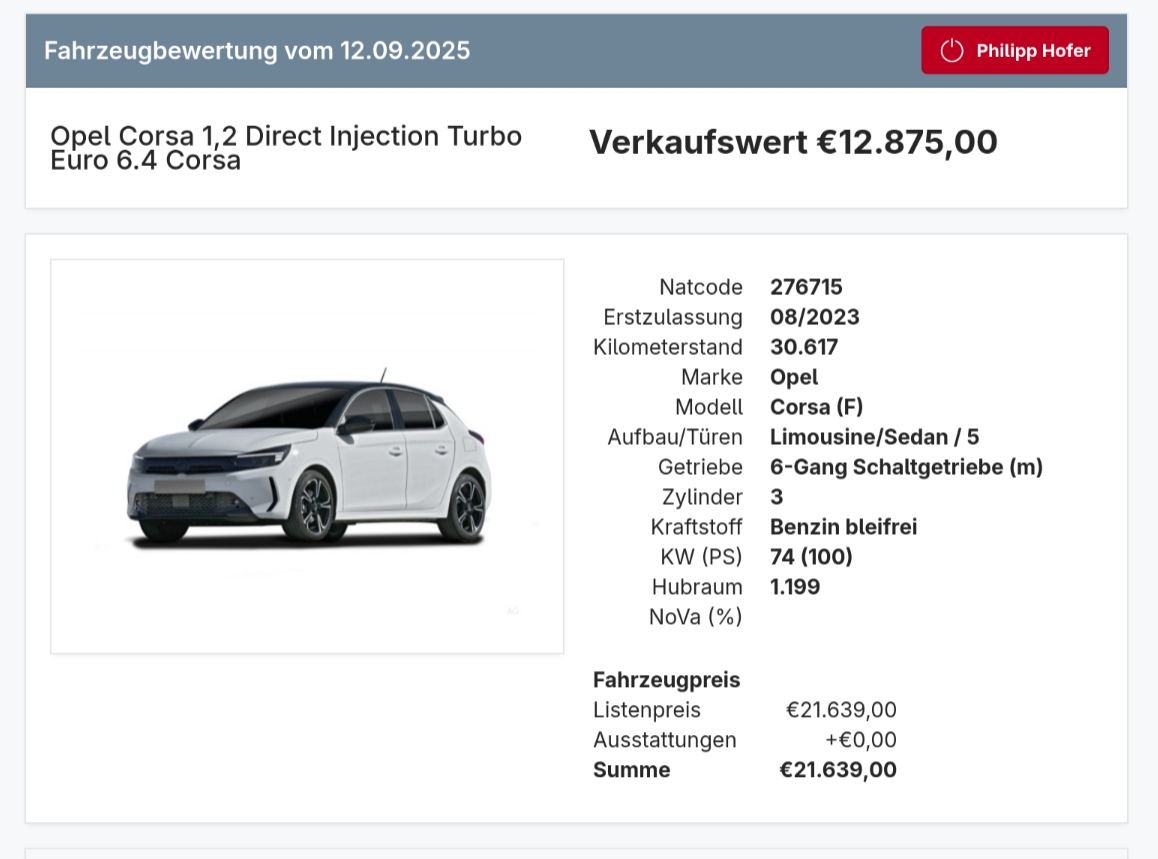
Task: Click the power icon beside Philipp Hofer
Action: pos(952,51)
